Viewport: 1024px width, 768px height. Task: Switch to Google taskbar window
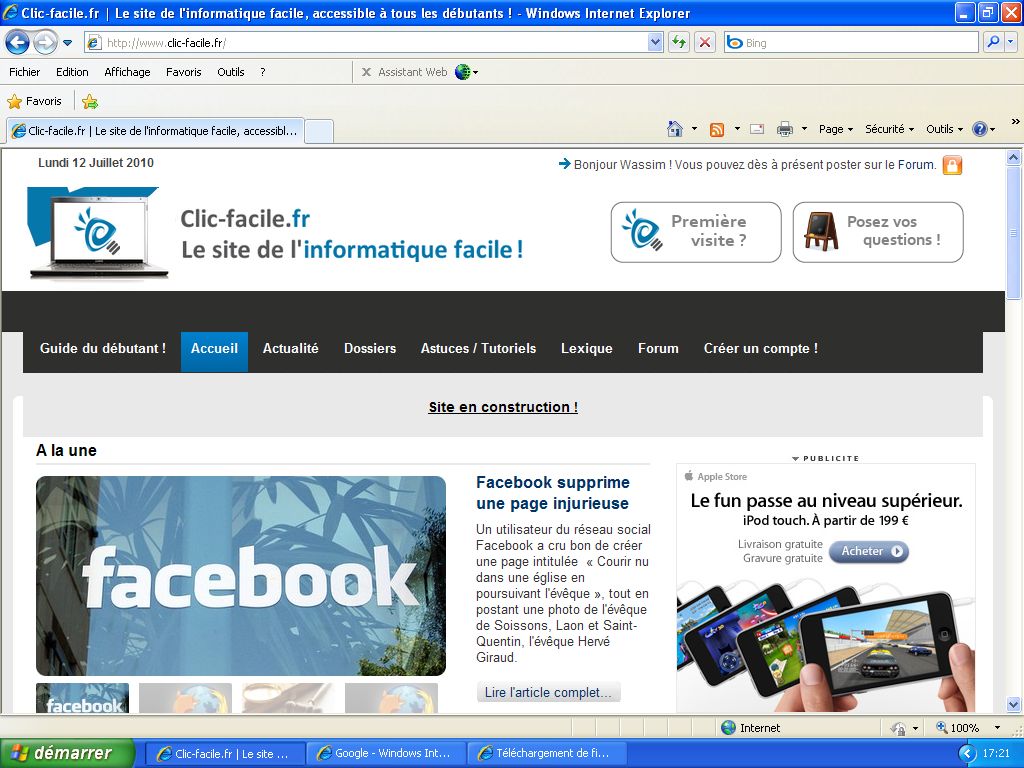click(386, 754)
